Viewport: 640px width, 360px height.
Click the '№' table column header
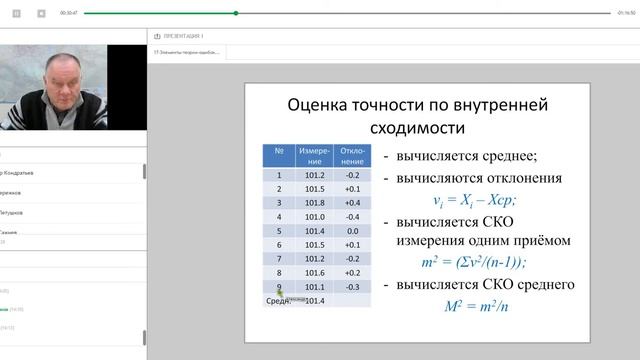click(279, 156)
